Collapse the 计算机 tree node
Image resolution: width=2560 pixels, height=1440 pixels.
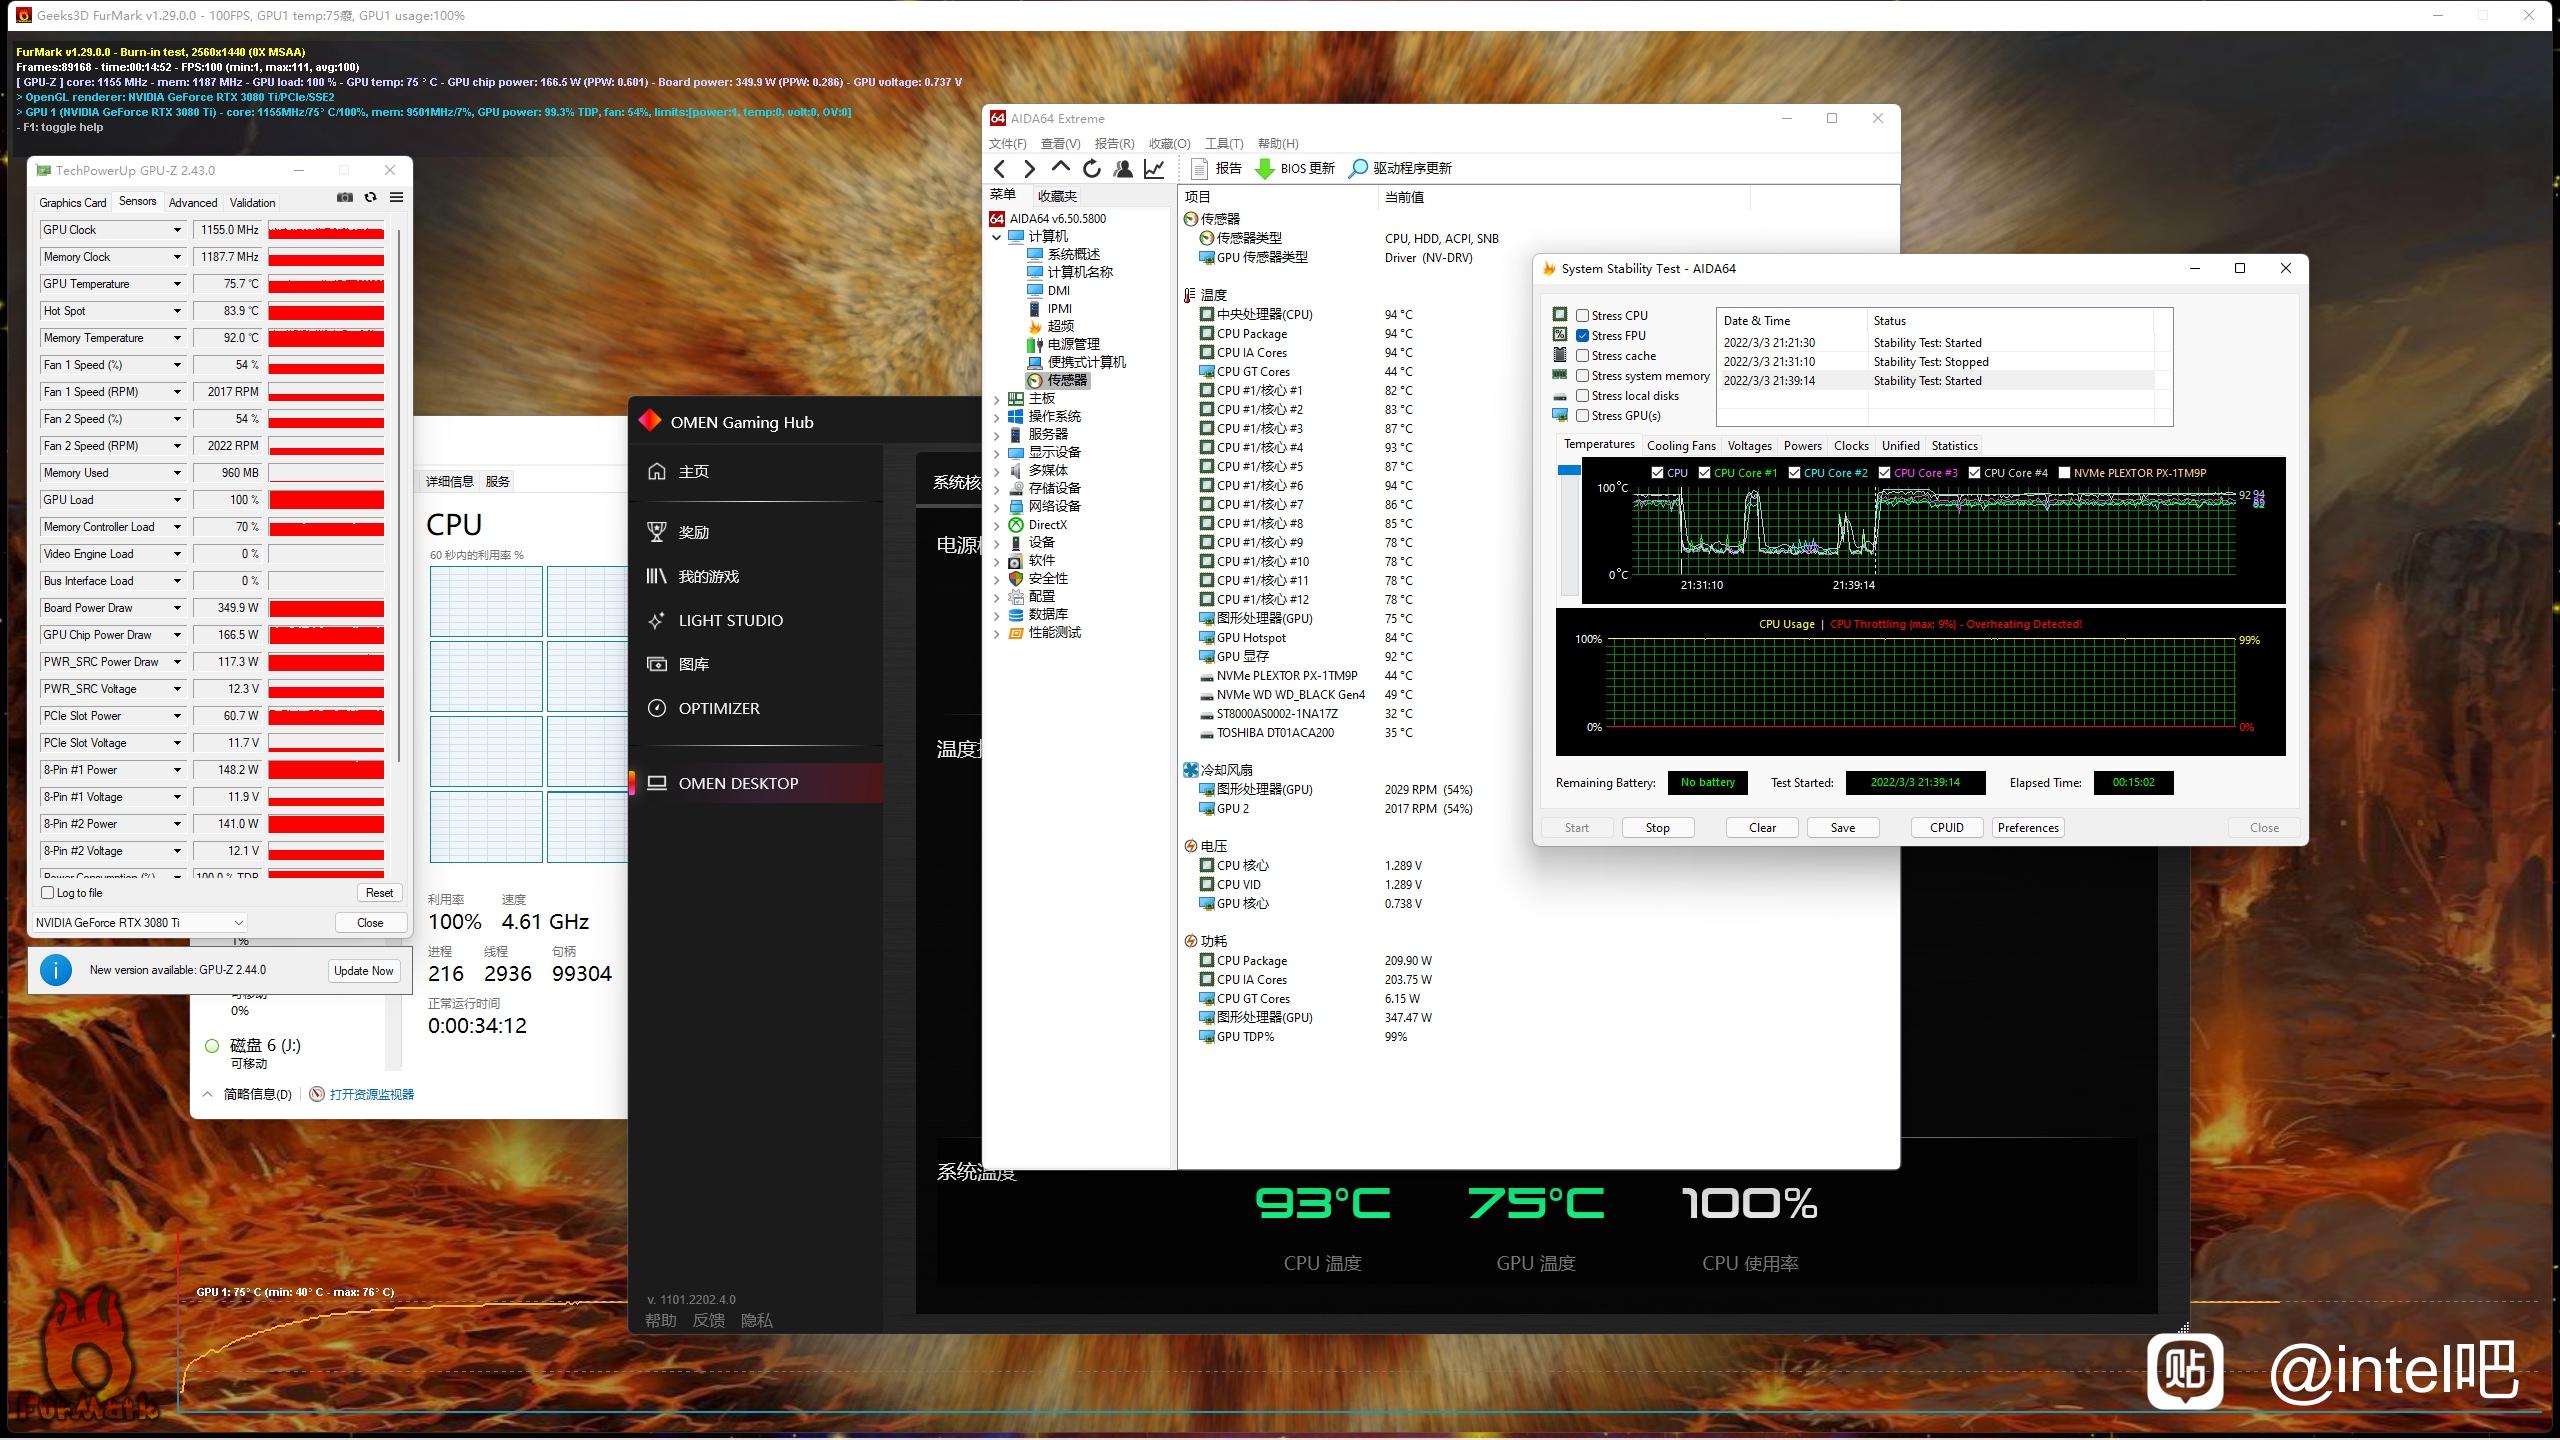tap(996, 237)
